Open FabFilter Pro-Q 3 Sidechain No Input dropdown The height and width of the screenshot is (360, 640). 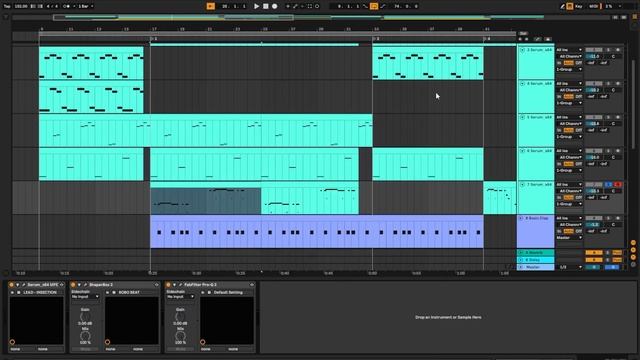[180, 297]
